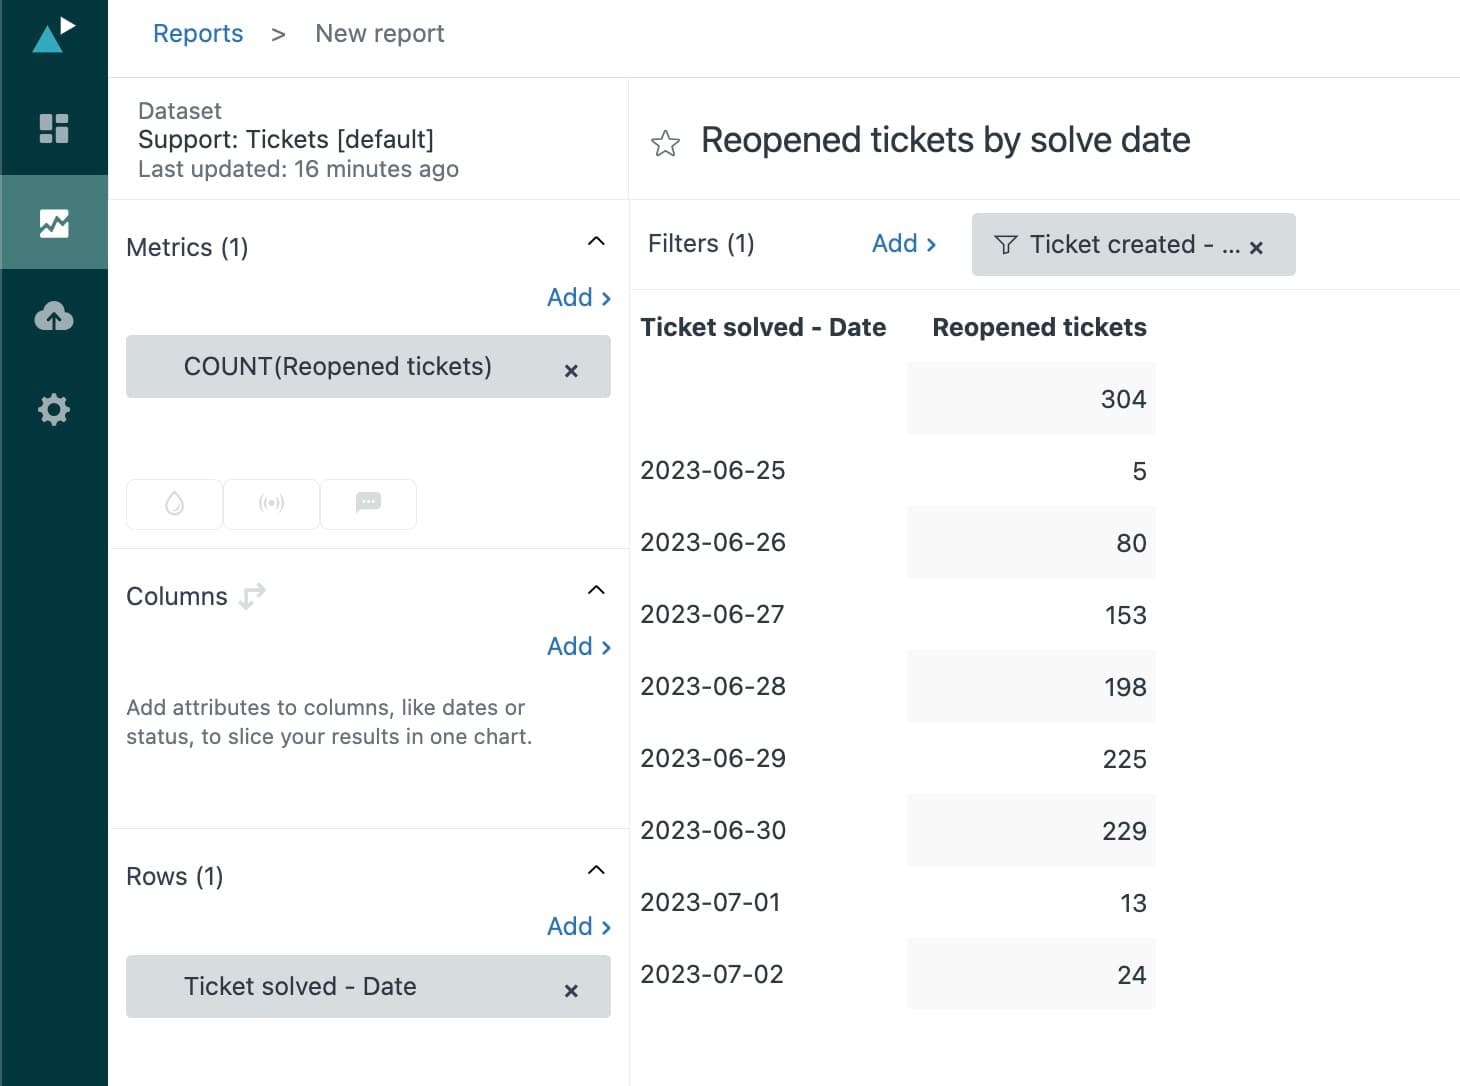
Task: Remove the COUNT(Reopened tickets) metric
Action: 571,370
